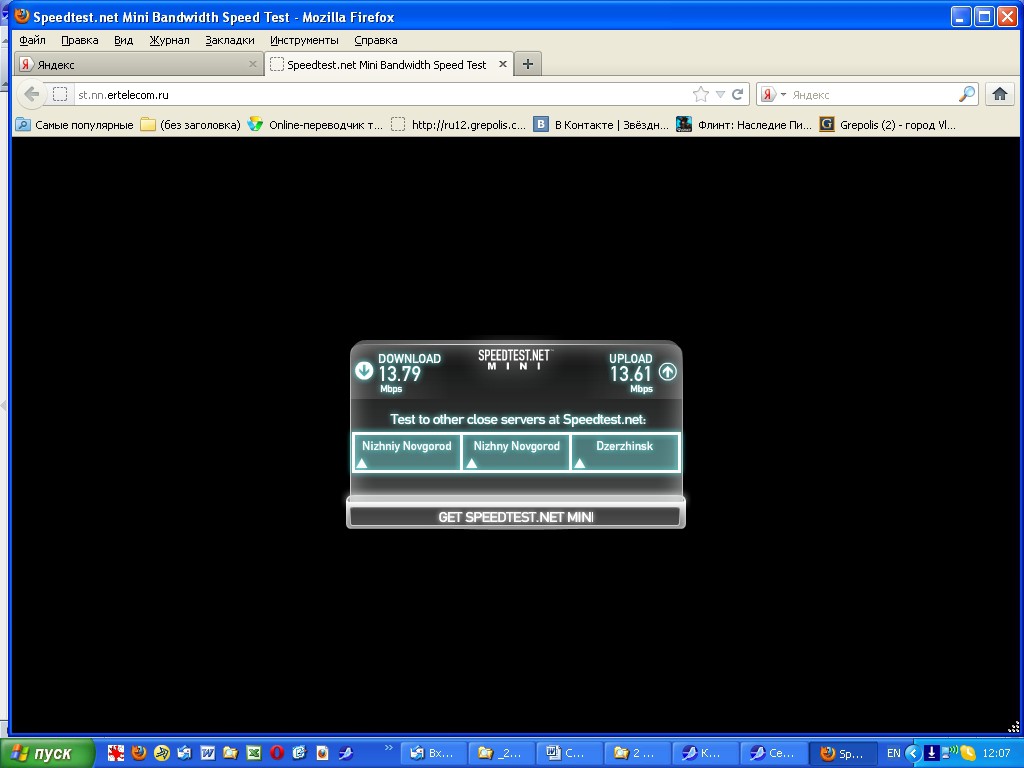1024x768 pixels.
Task: Switch to the Се... taskbar window
Action: pos(773,753)
